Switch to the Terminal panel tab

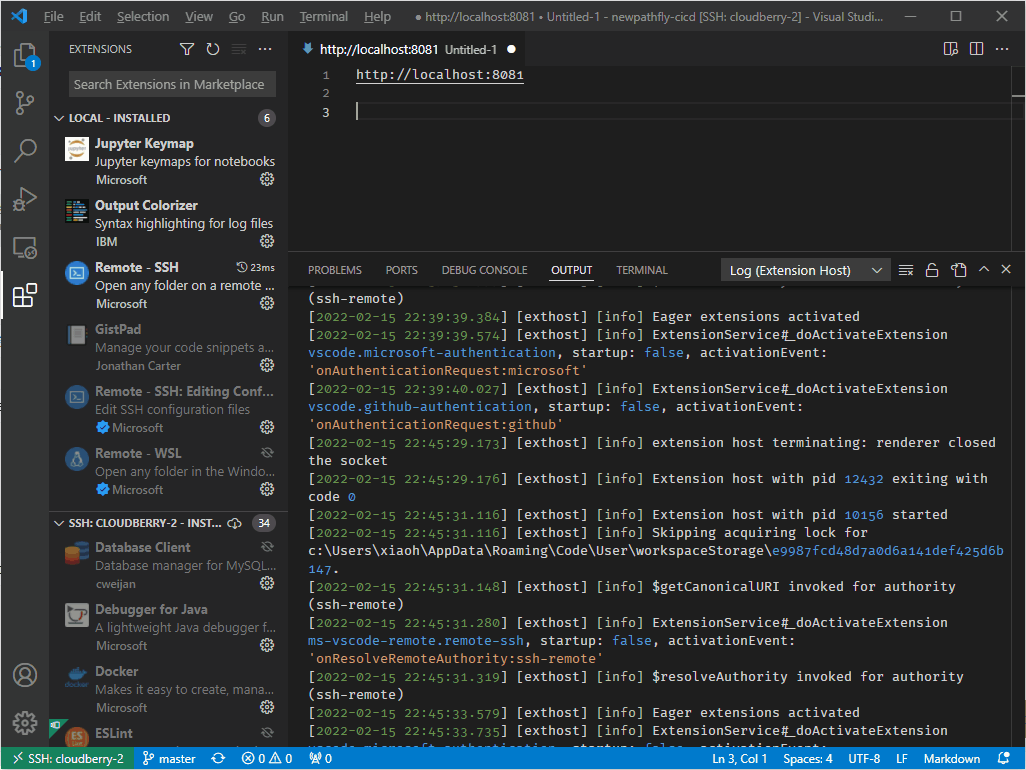click(x=641, y=270)
